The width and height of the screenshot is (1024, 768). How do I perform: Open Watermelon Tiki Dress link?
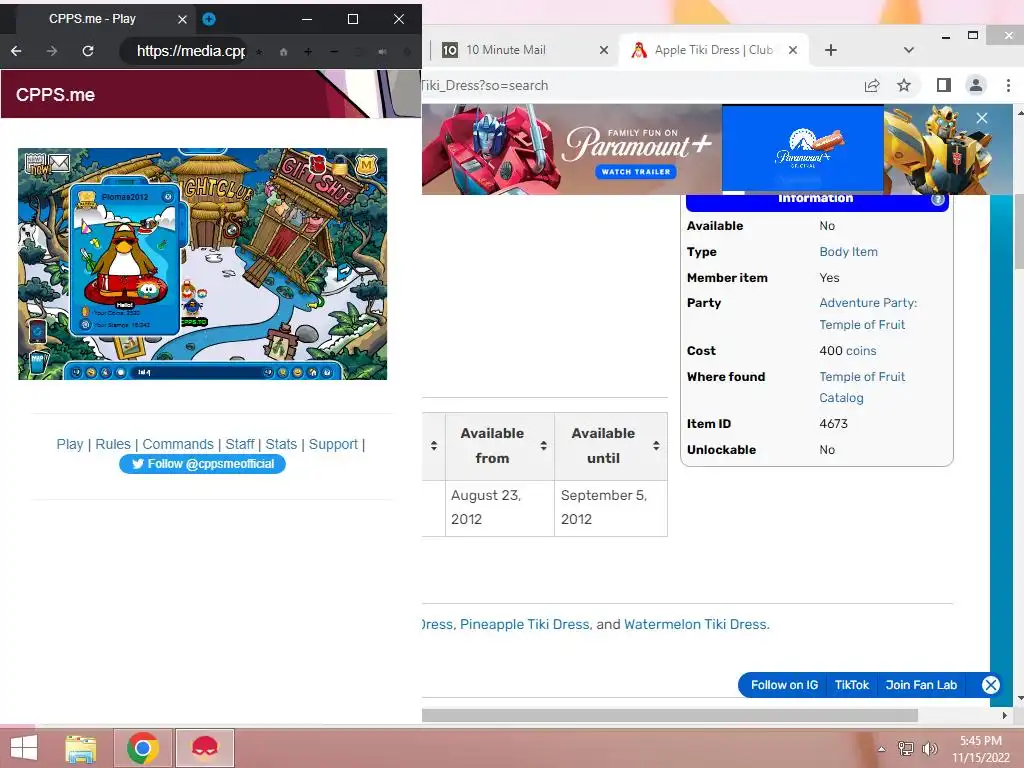tap(695, 624)
